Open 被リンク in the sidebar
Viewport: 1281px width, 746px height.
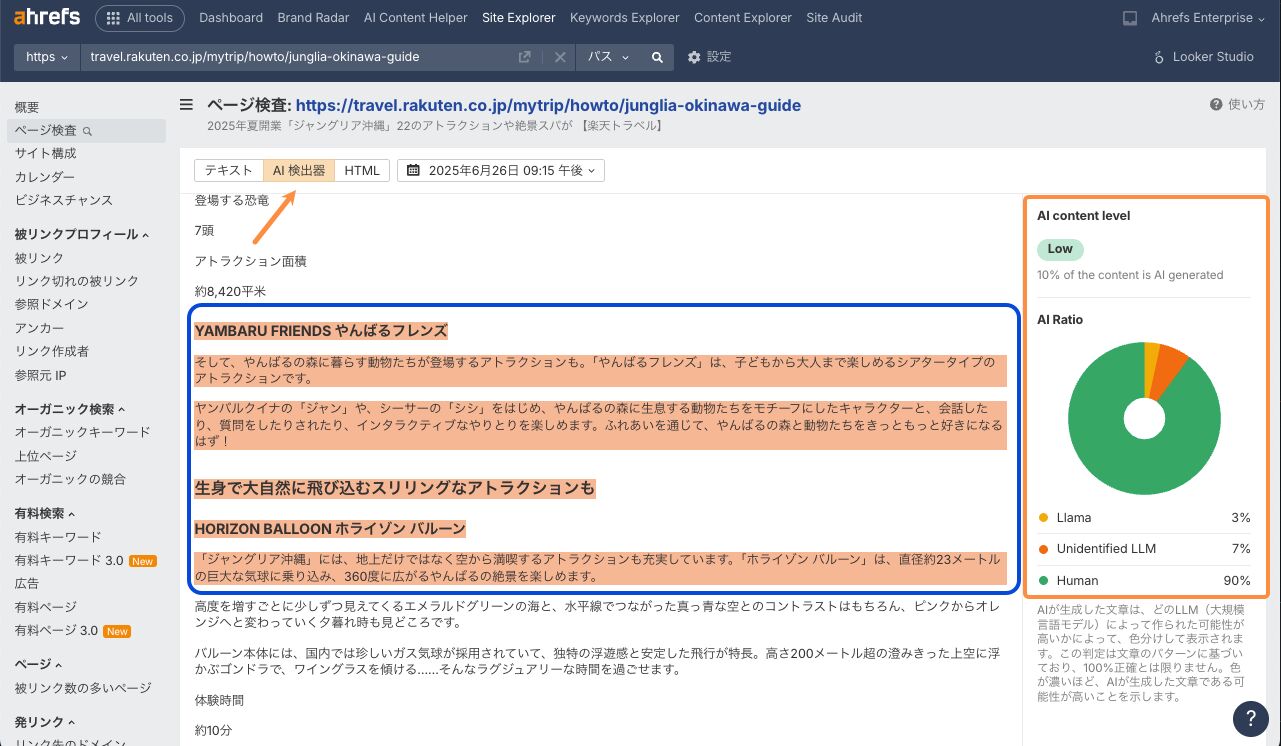coord(39,258)
